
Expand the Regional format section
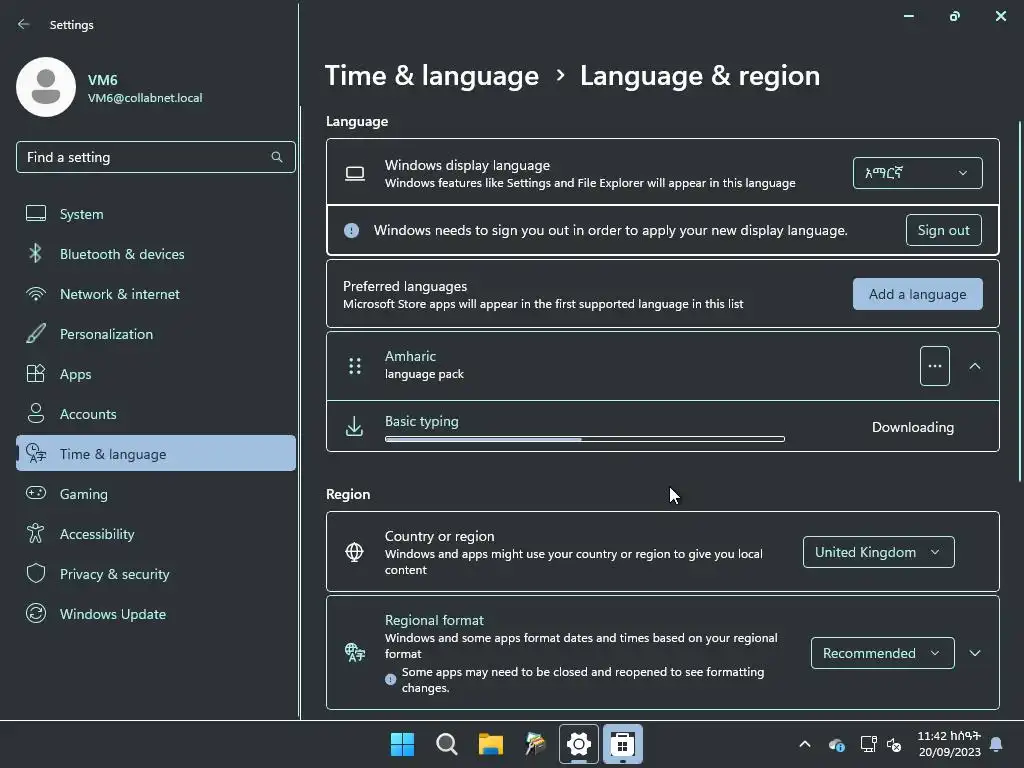click(x=974, y=653)
